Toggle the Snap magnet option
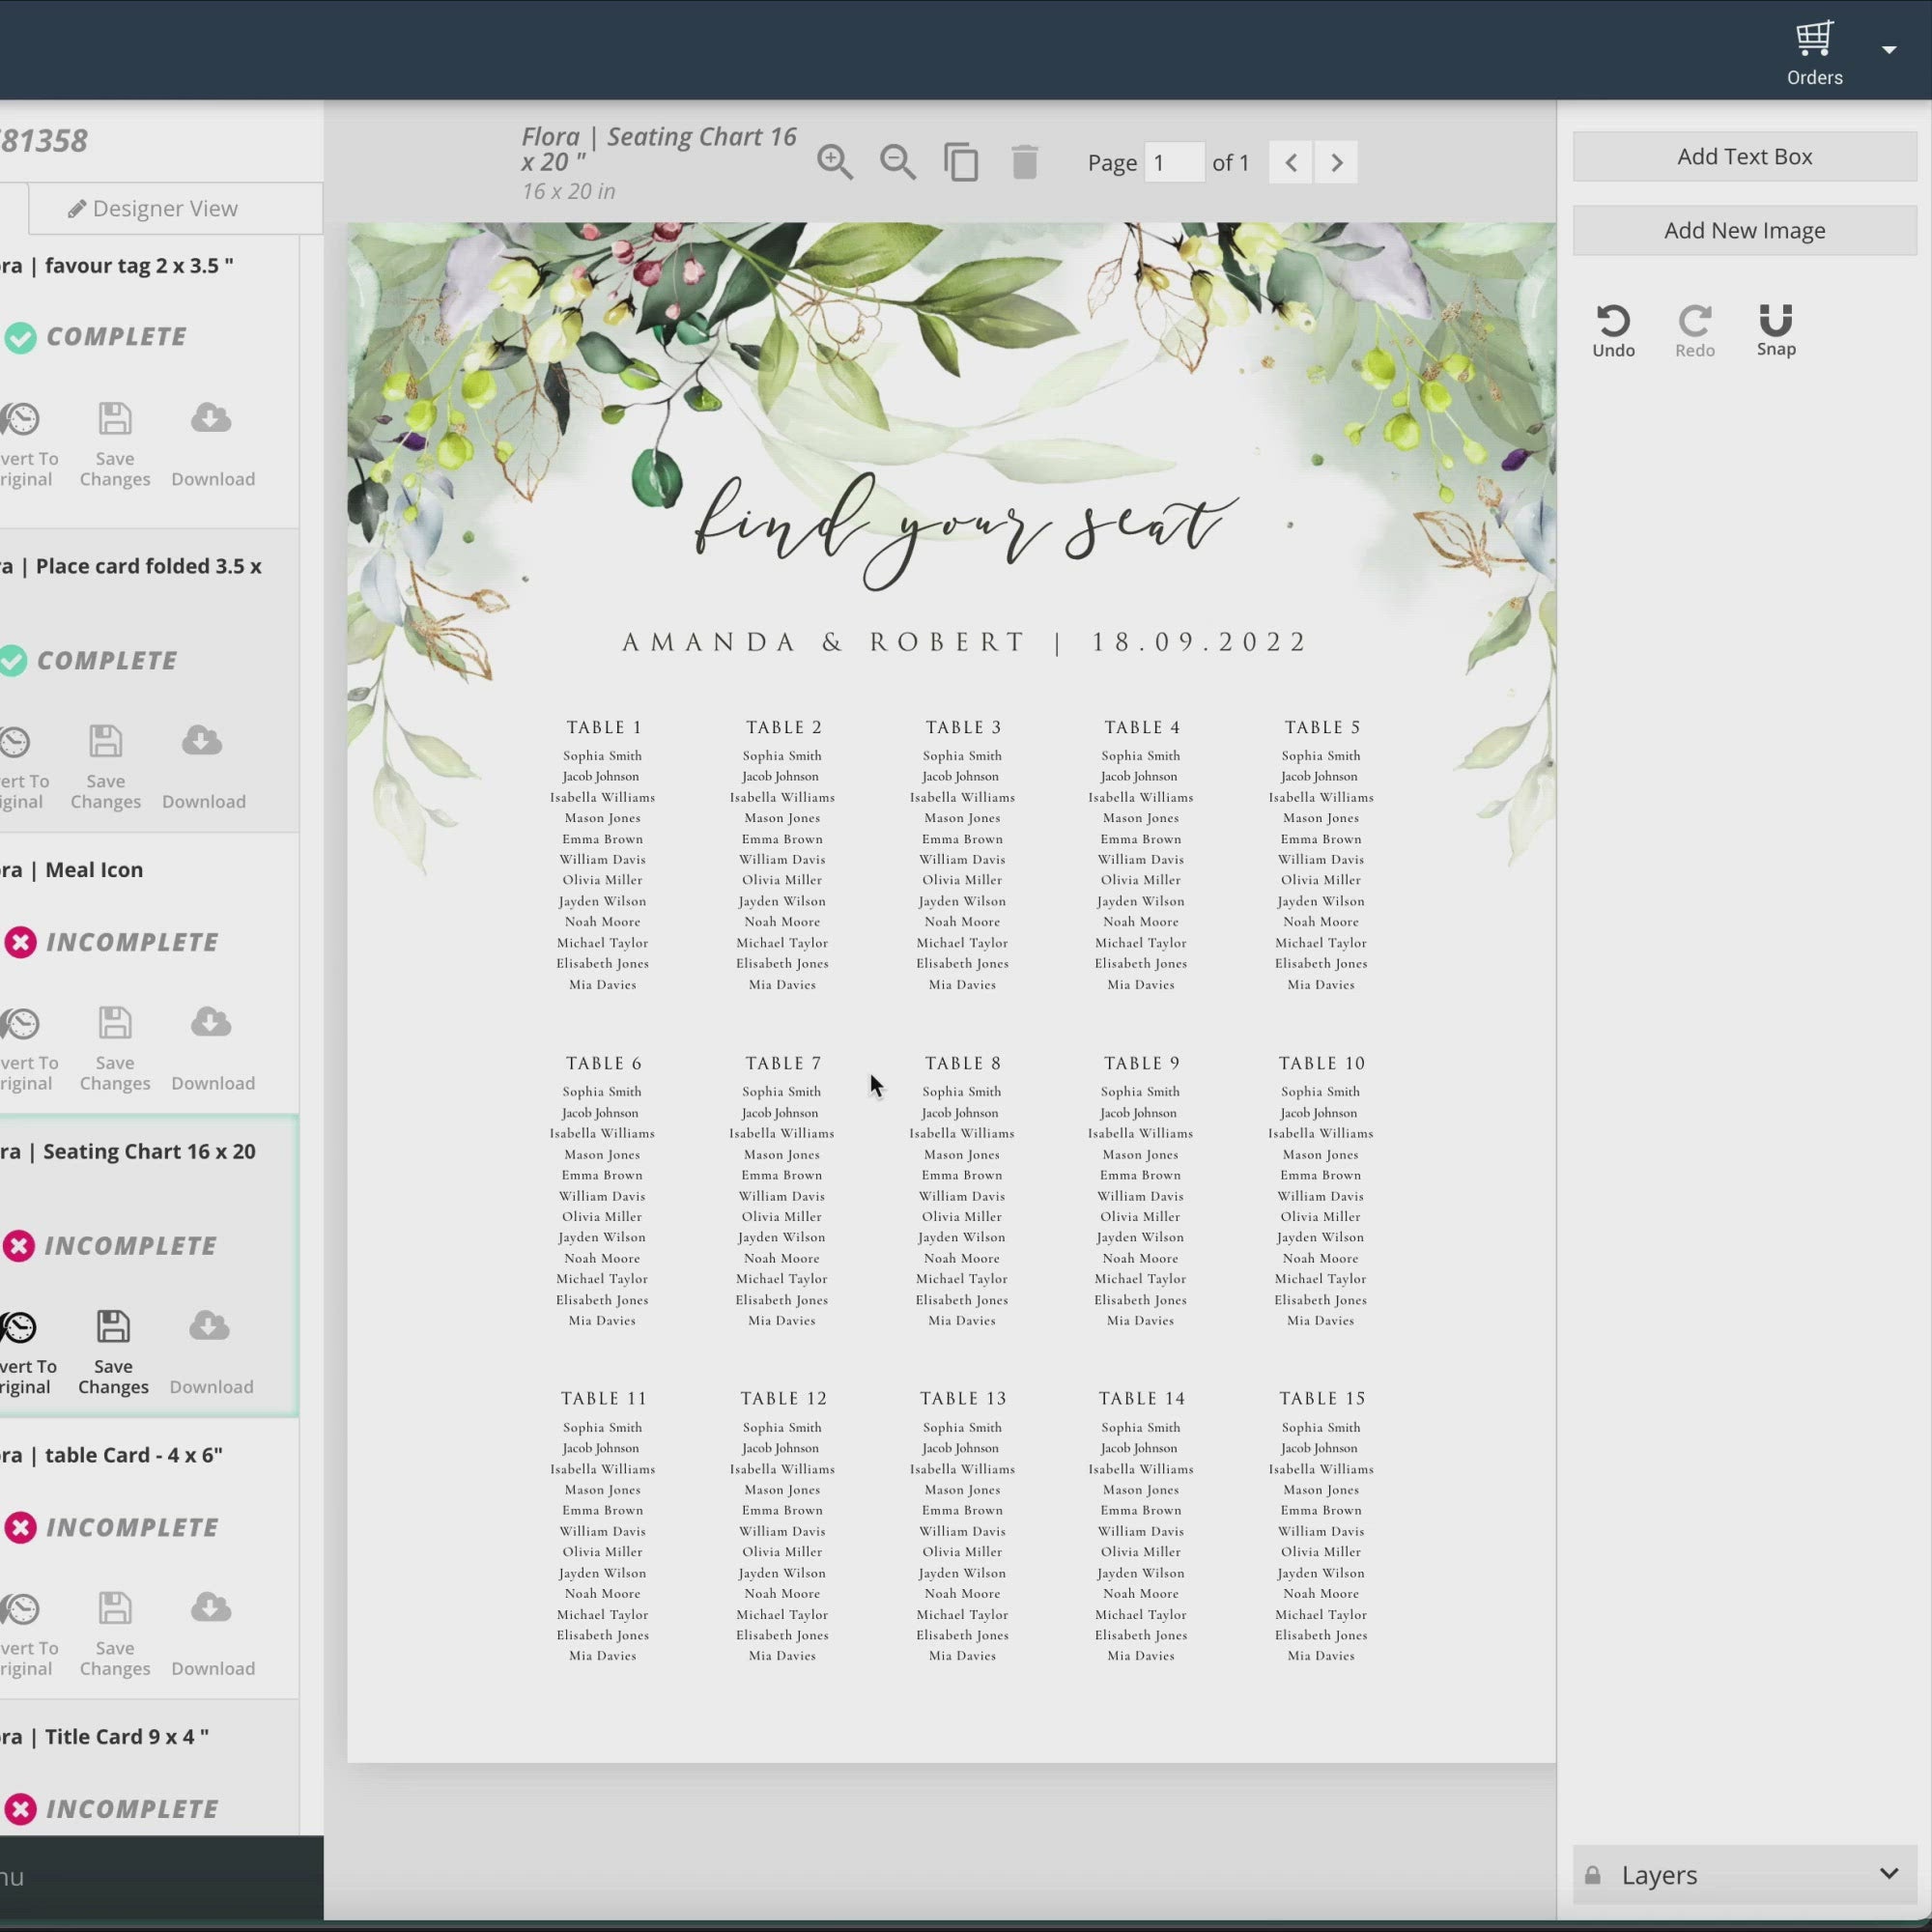 tap(1776, 330)
